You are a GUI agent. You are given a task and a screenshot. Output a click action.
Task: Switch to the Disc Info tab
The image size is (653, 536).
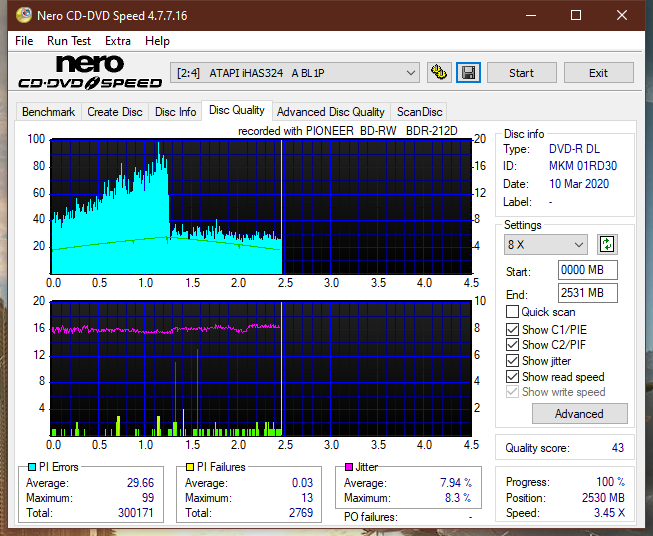[175, 112]
